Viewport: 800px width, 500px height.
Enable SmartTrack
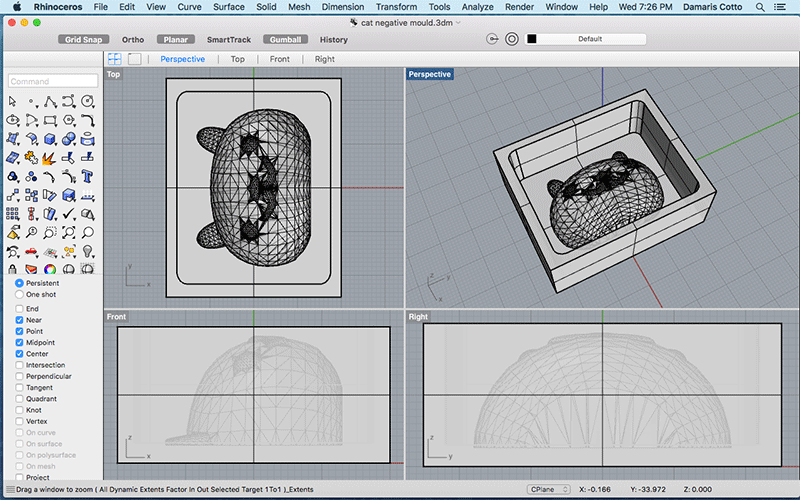point(229,39)
